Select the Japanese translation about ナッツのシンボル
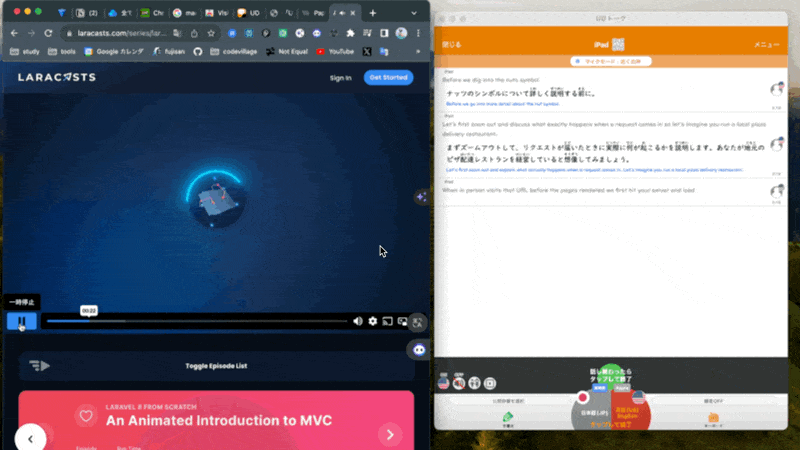The width and height of the screenshot is (800, 450). (x=521, y=93)
